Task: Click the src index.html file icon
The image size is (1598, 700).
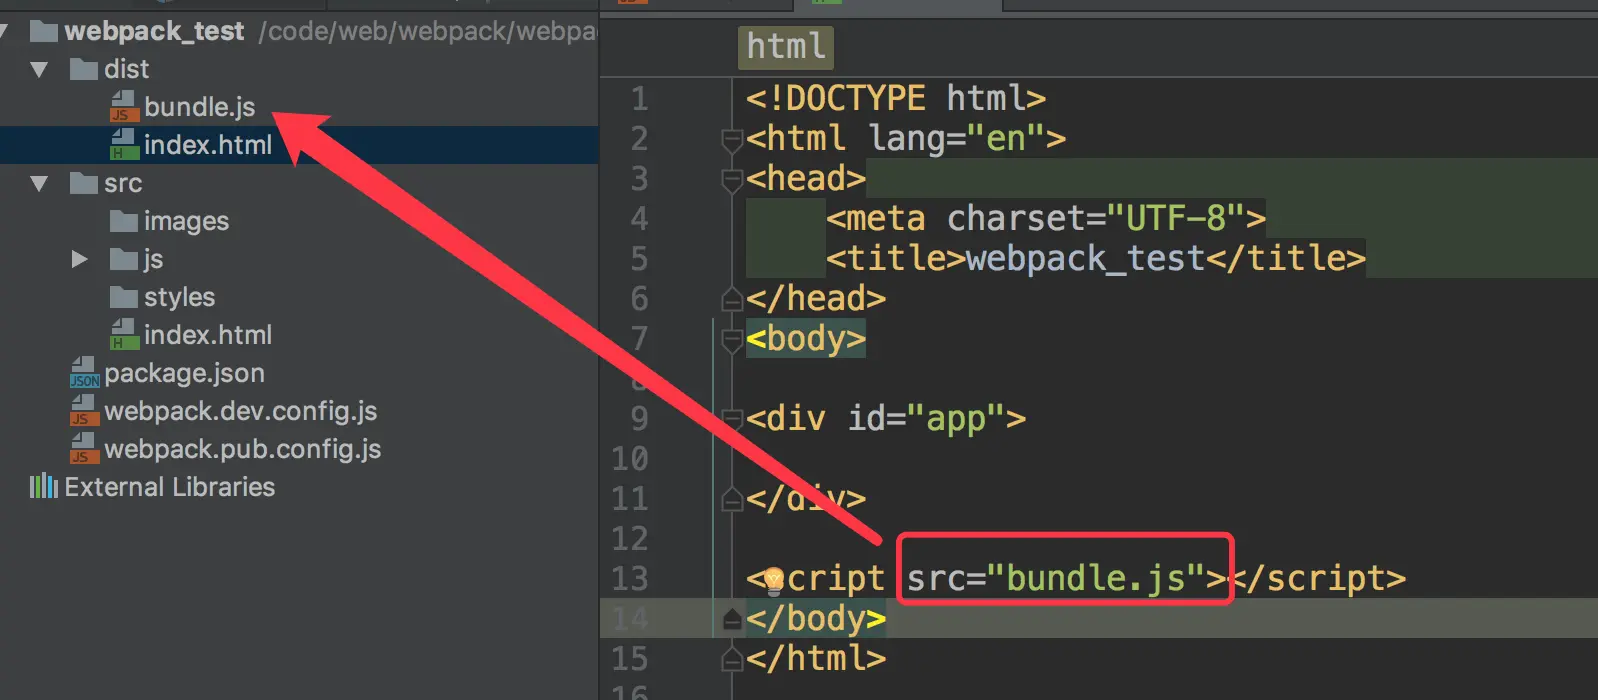Action: pyautogui.click(x=124, y=334)
